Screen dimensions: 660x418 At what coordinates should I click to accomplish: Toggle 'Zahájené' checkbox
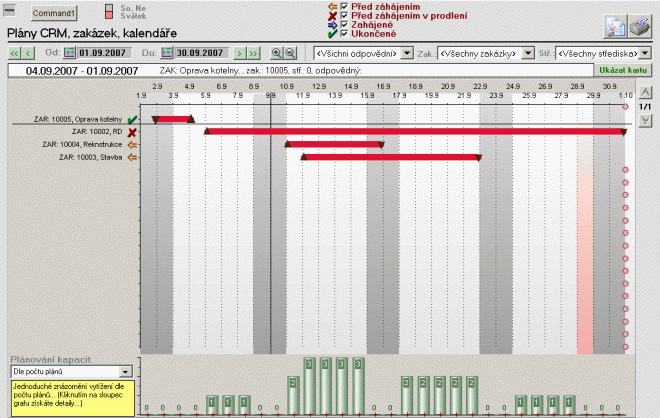(344, 24)
